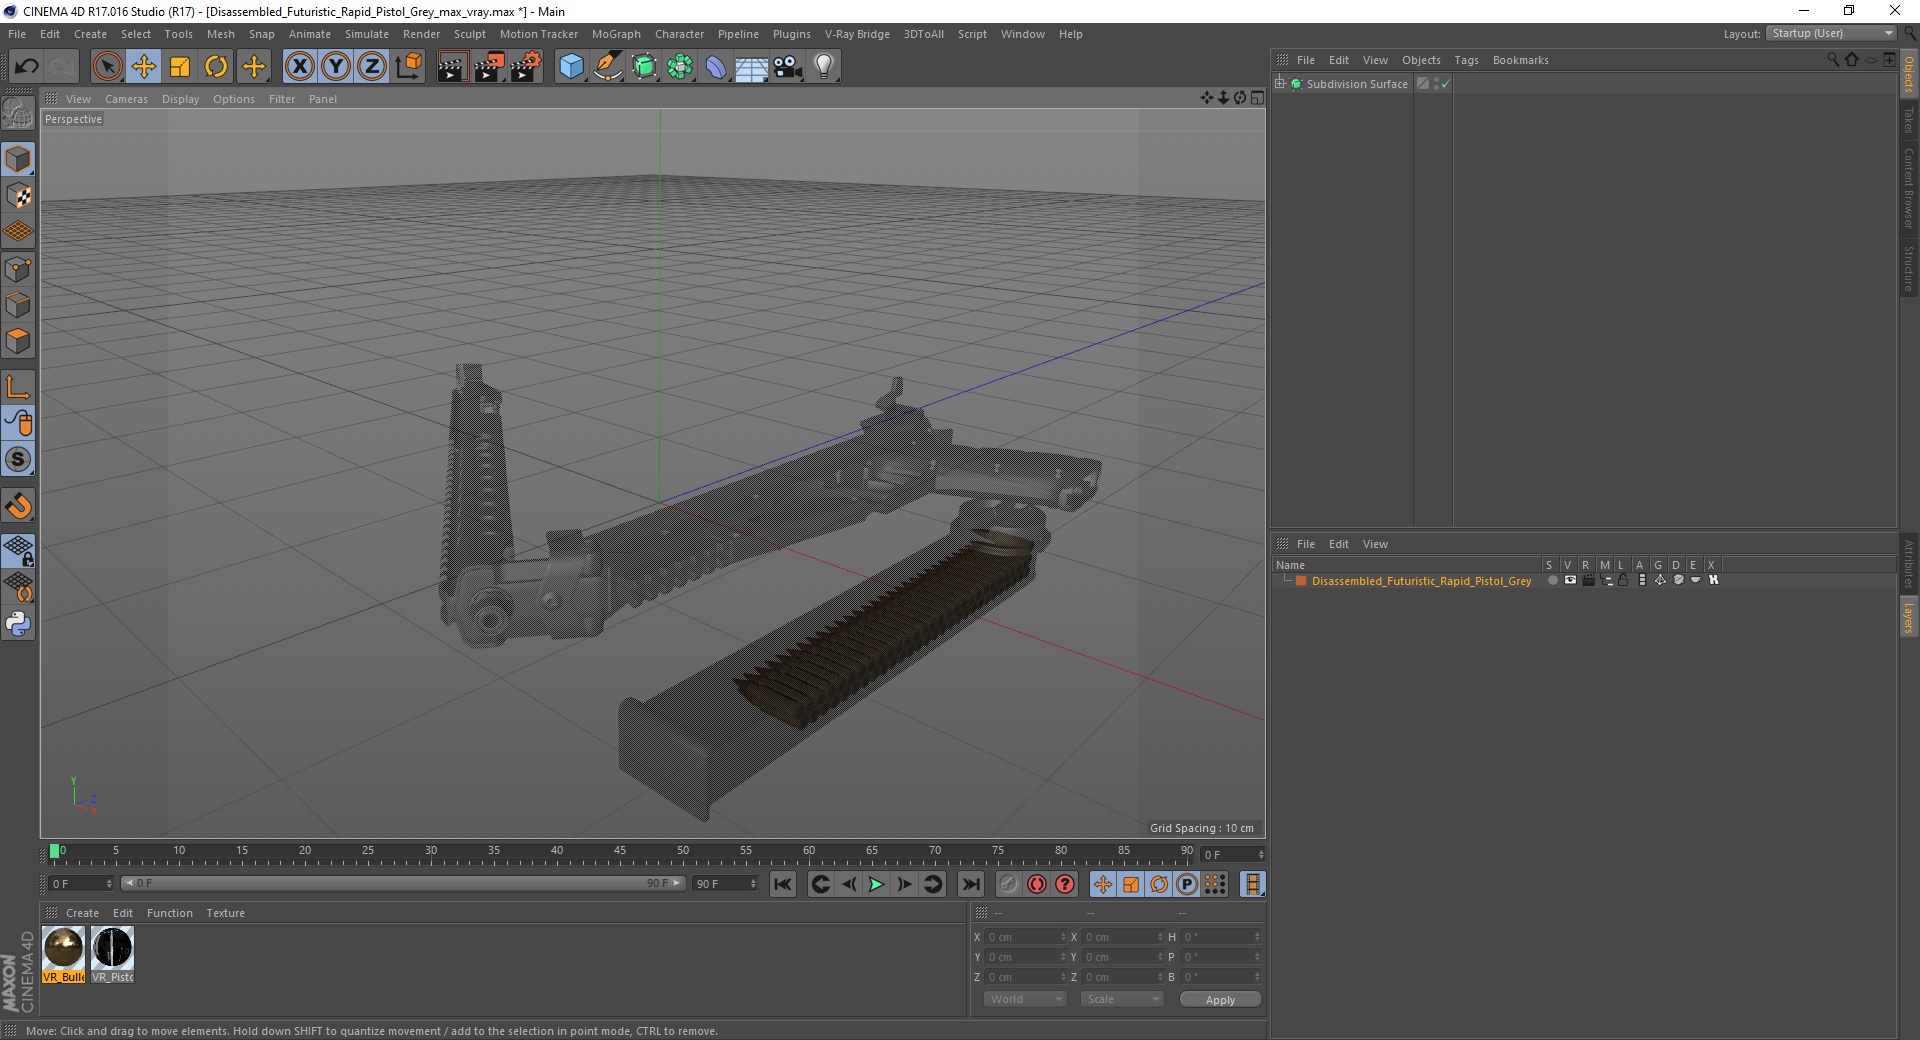
Task: Toggle Y-axis lock
Action: [336, 67]
